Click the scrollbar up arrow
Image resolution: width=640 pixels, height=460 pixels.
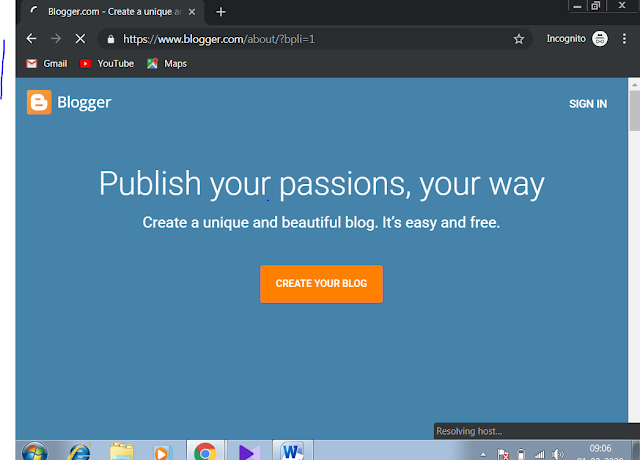(x=634, y=84)
